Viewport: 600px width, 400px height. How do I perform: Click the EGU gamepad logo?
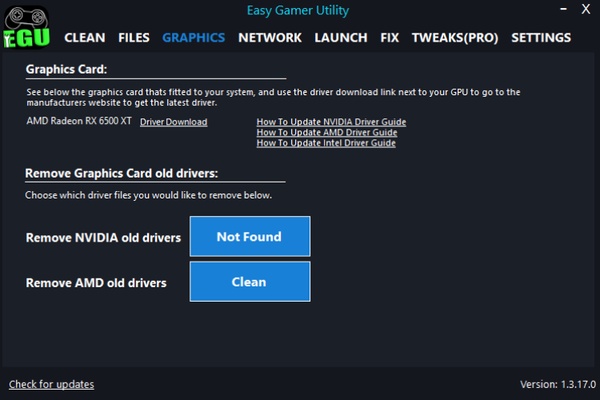[26, 27]
